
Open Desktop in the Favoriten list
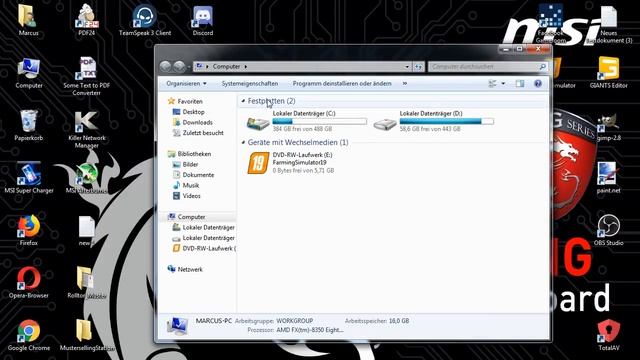[x=193, y=112]
